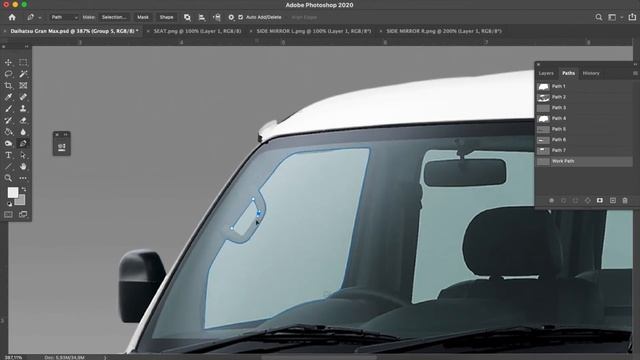Screen dimensions: 640x360
Task: Click the Selection... button
Action: pyautogui.click(x=114, y=17)
